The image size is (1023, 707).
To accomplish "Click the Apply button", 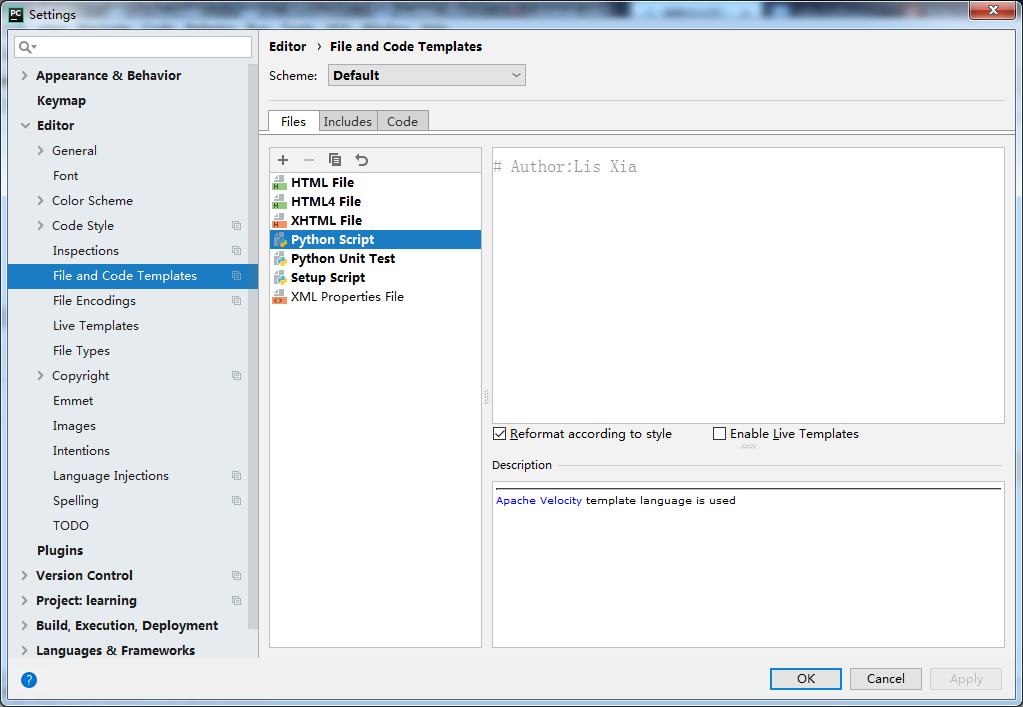I will (966, 678).
